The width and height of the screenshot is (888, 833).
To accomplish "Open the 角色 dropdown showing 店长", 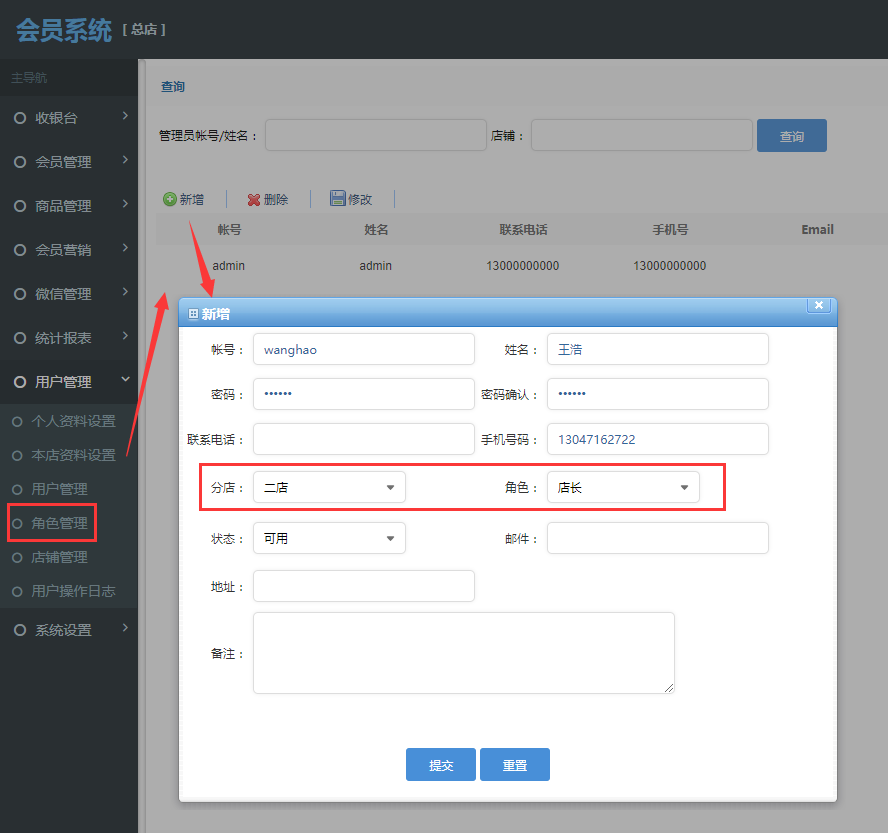I will coord(623,487).
